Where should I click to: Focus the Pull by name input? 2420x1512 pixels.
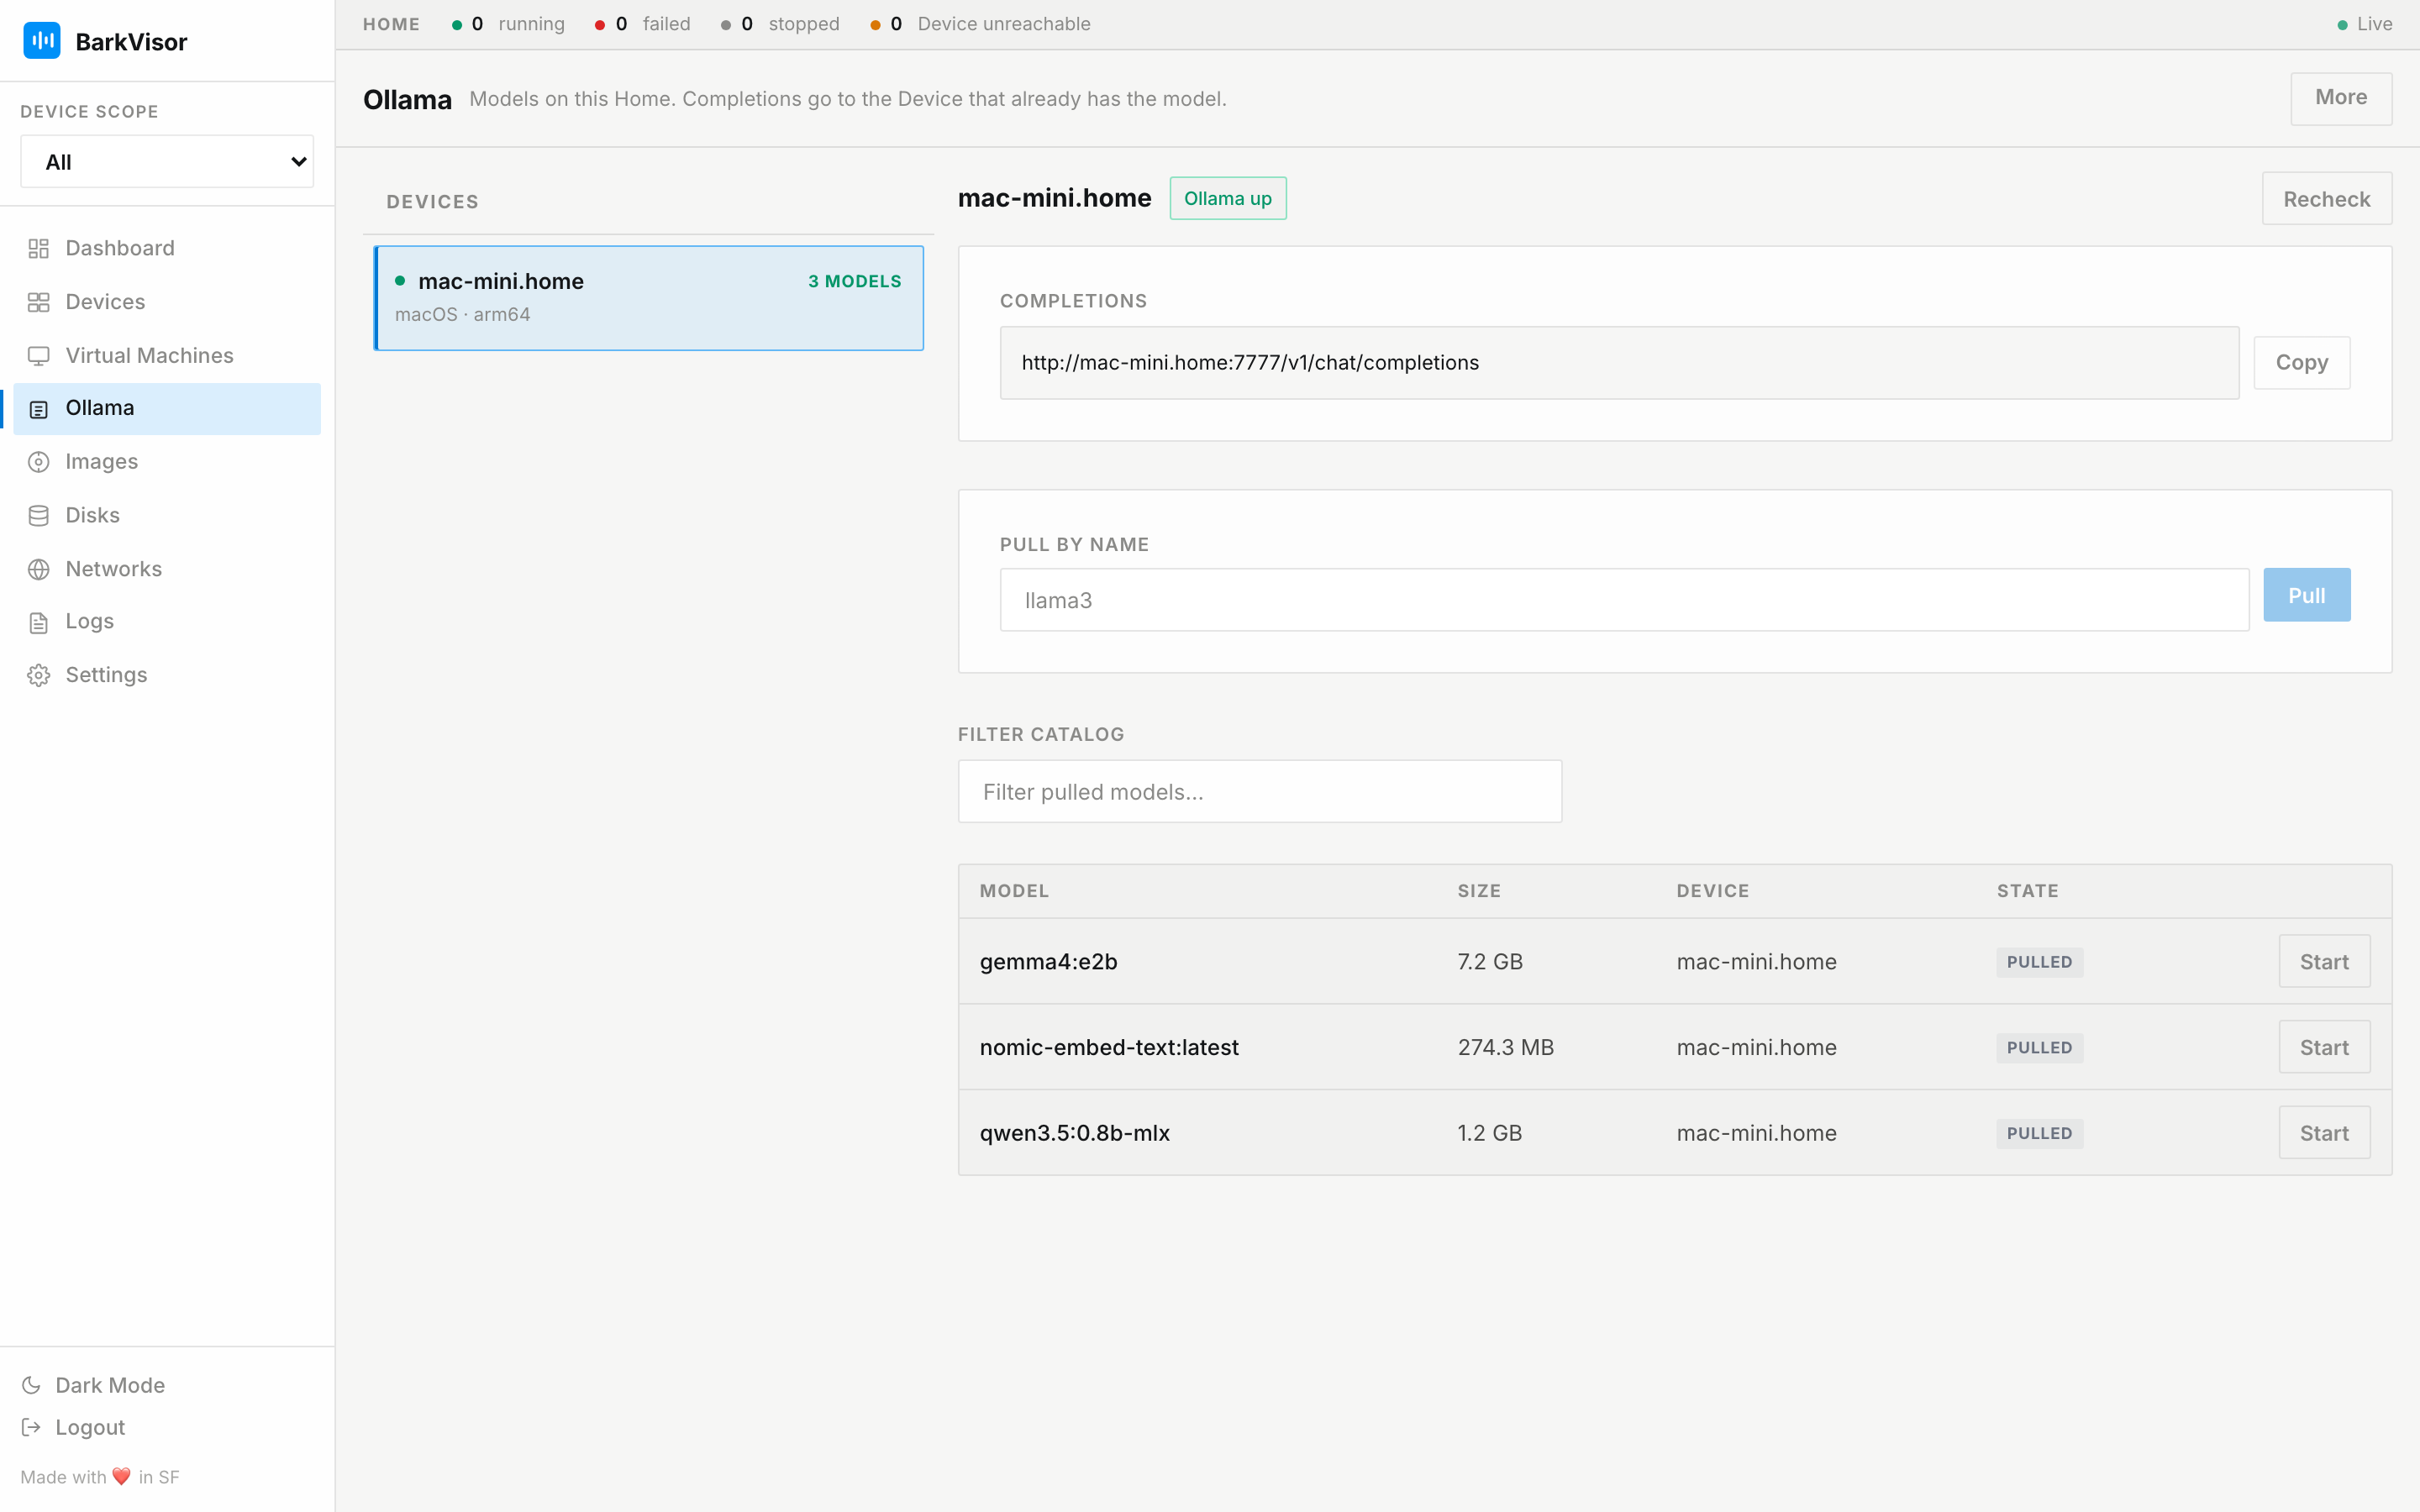(1624, 600)
